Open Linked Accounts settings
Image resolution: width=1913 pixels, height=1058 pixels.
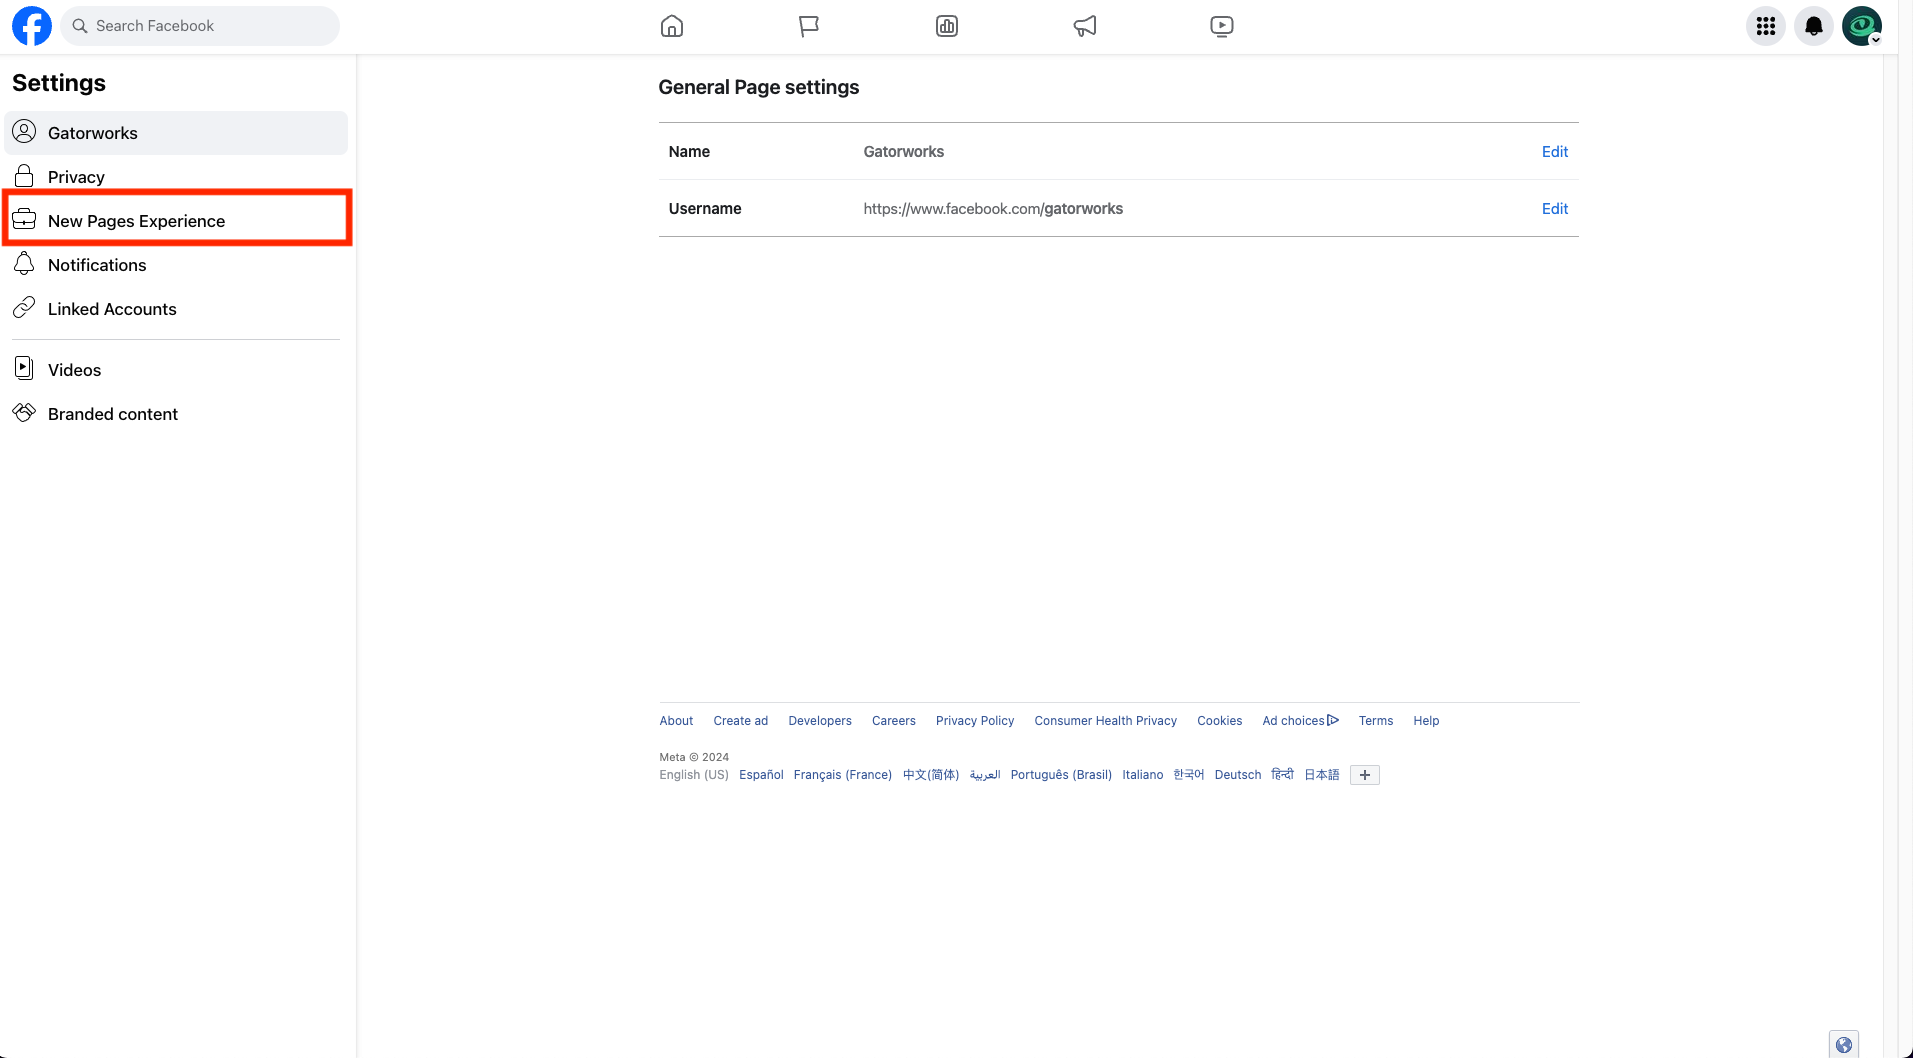(112, 308)
